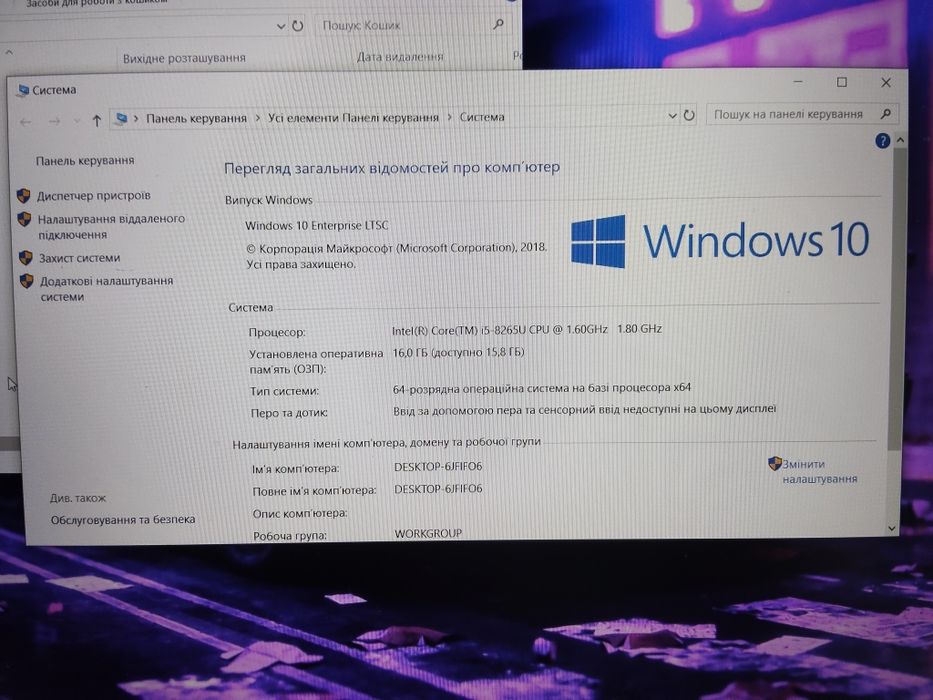
Task: Open address dropdown in Кошик window
Action: coord(281,26)
